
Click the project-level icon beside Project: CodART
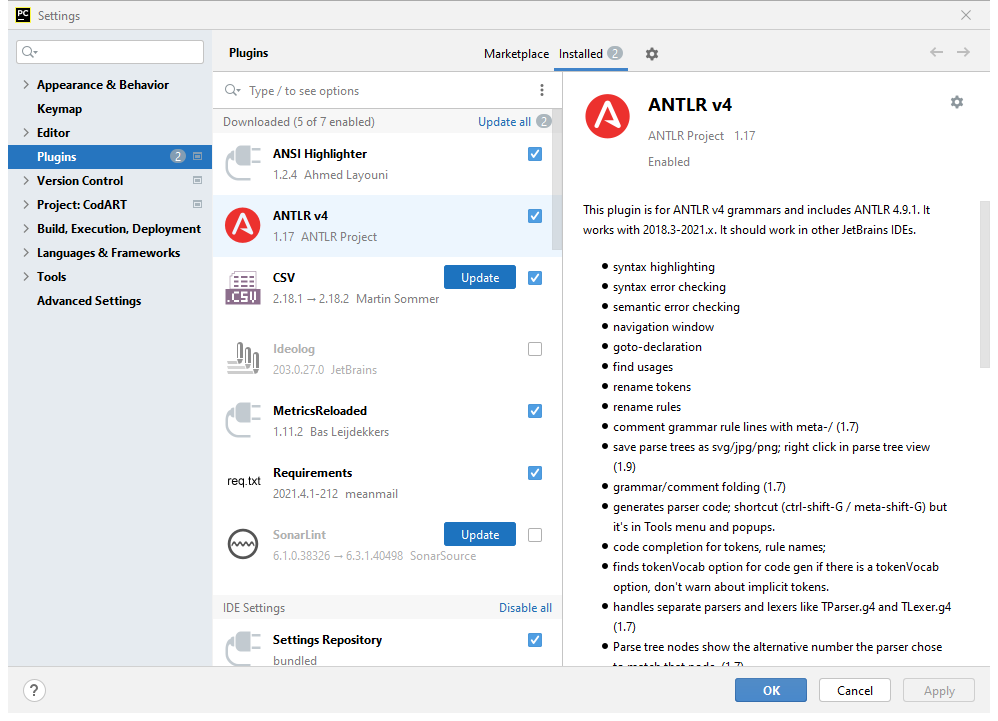click(x=197, y=204)
